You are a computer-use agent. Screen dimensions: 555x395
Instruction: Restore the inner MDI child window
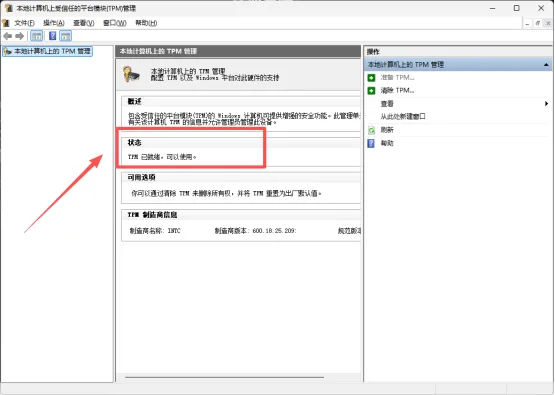click(538, 23)
